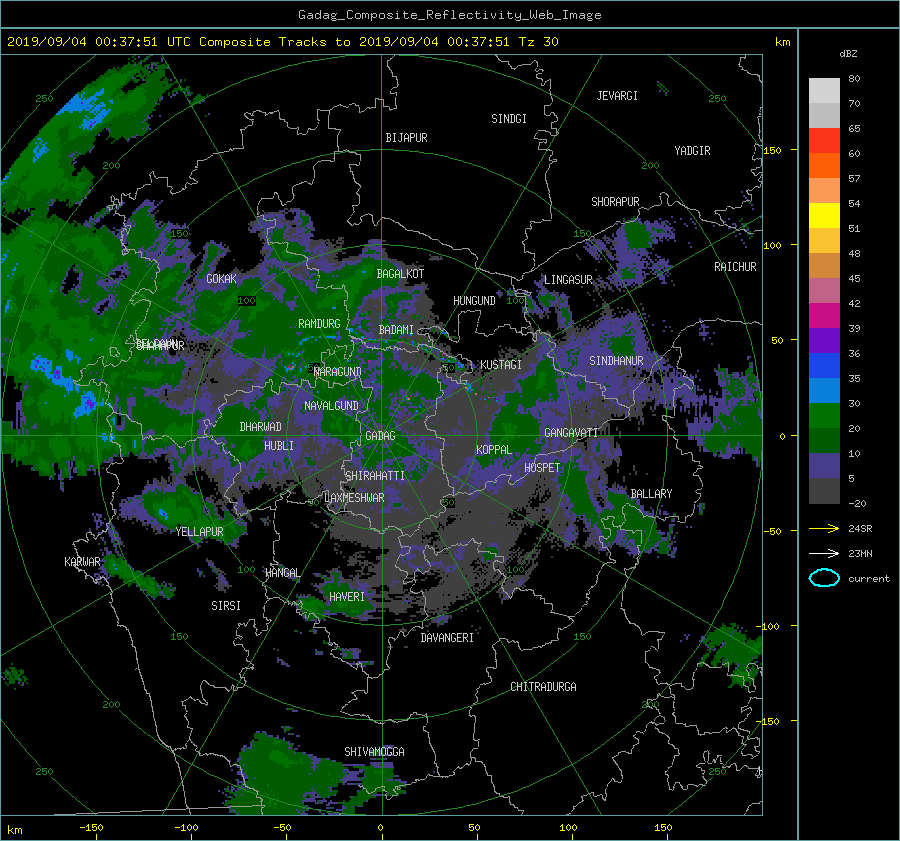Click the UTC Composite Tracks timestamp header

(282, 42)
